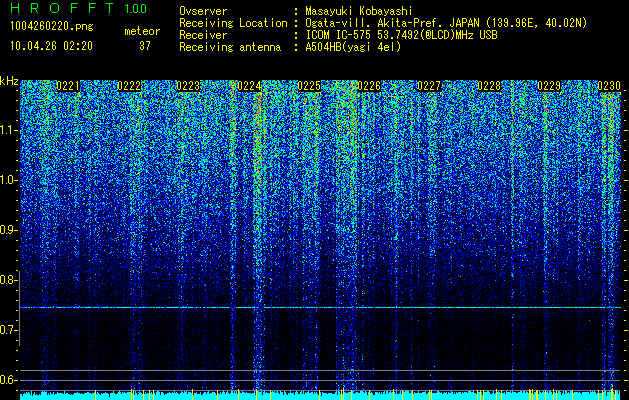Screen dimensions: 629x400
Task: Click the 0228 time marker
Action: [489, 86]
